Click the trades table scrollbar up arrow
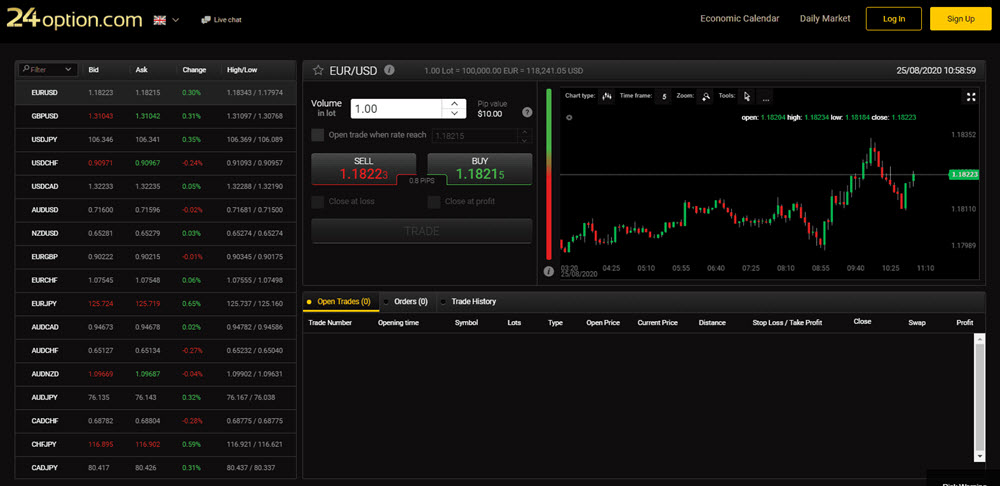Screen dimensions: 1000x486 (980, 339)
